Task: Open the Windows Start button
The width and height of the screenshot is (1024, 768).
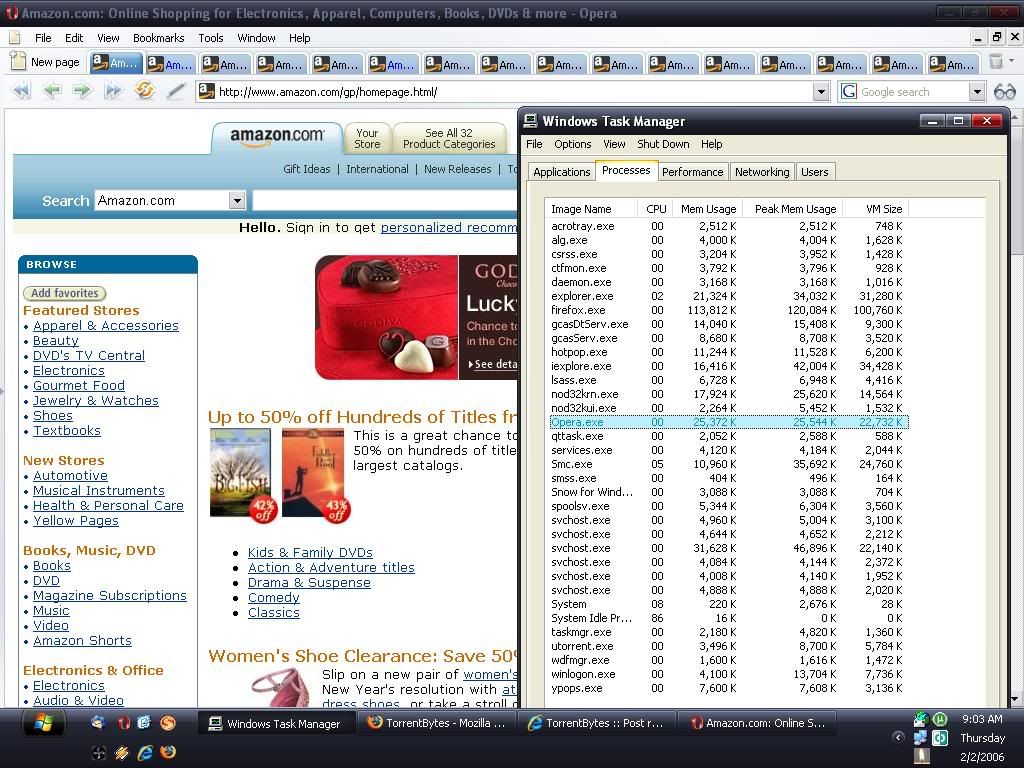Action: coord(43,723)
